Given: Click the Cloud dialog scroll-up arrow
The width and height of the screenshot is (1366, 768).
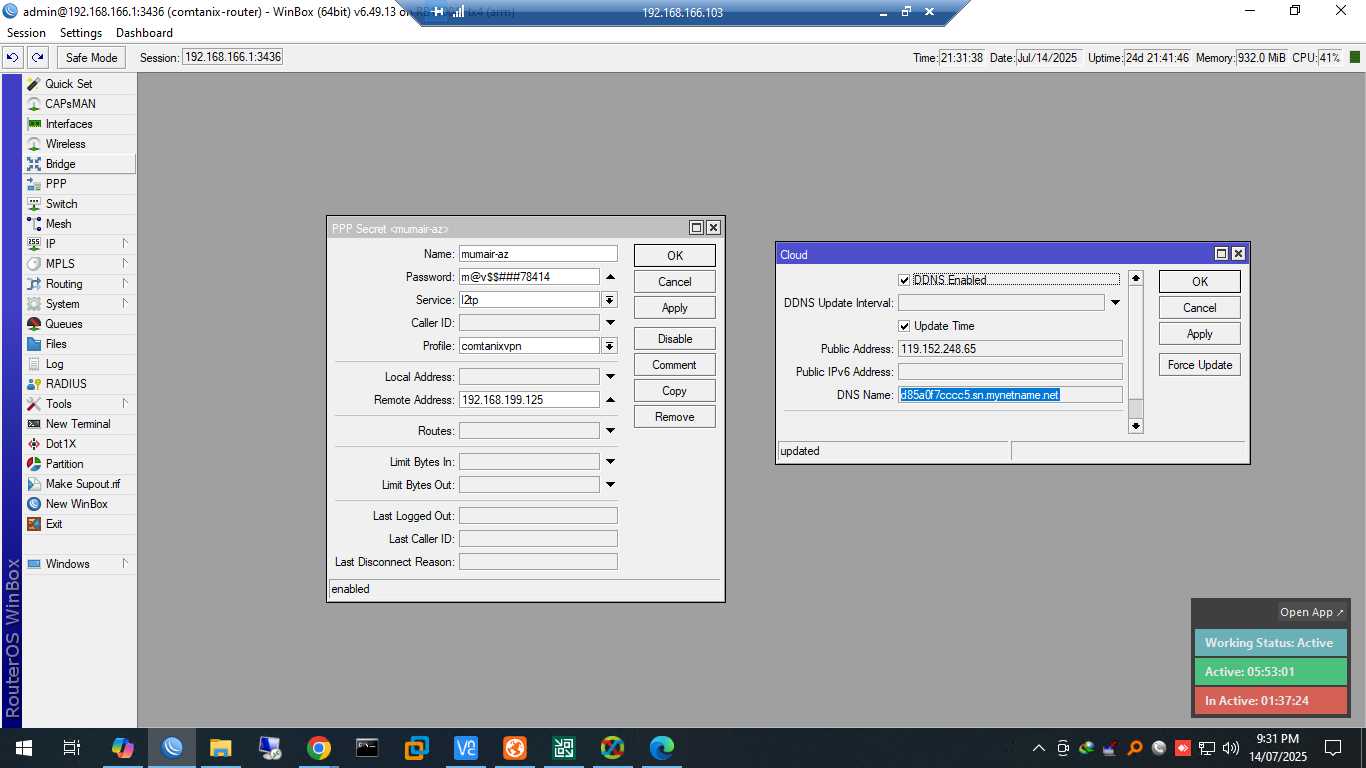Looking at the screenshot, I should tap(1136, 278).
